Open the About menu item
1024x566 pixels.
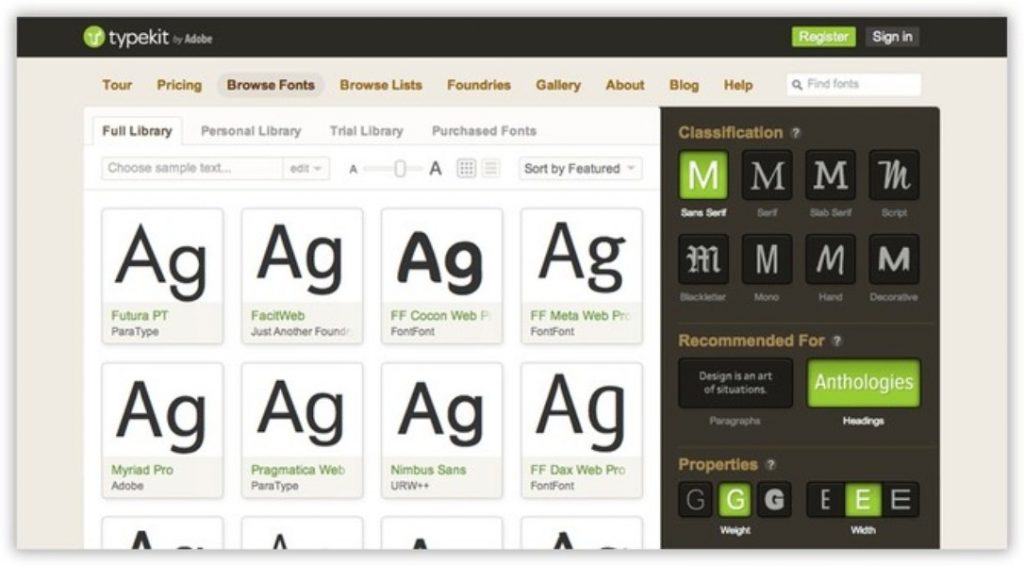tap(624, 85)
